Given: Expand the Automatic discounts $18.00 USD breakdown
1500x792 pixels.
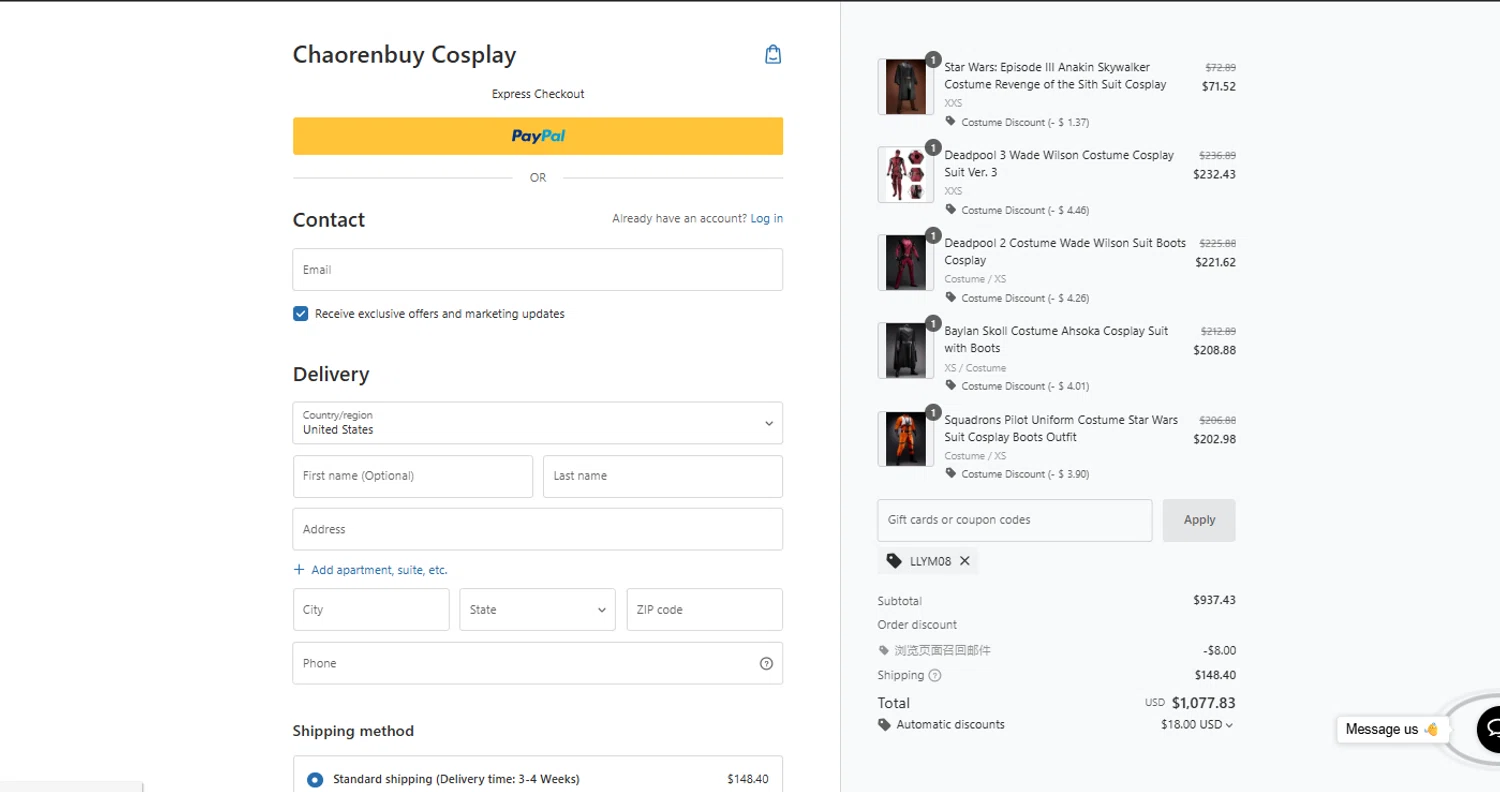Looking at the screenshot, I should tap(1197, 725).
